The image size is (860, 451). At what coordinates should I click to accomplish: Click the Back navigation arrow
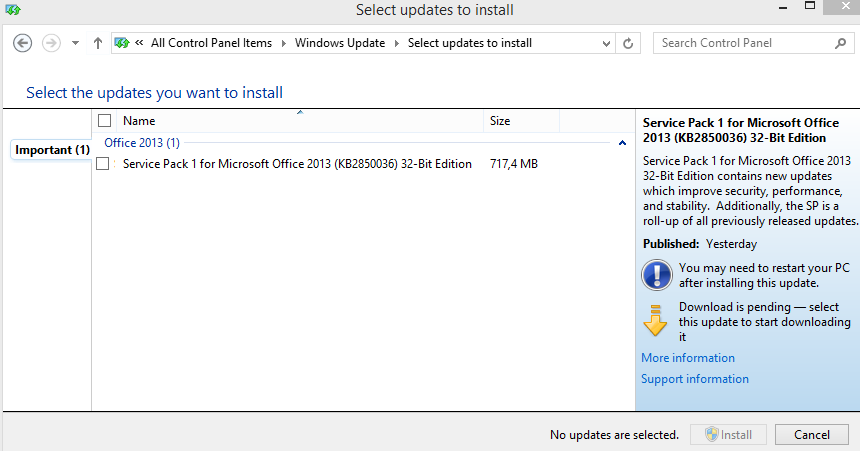pos(23,43)
